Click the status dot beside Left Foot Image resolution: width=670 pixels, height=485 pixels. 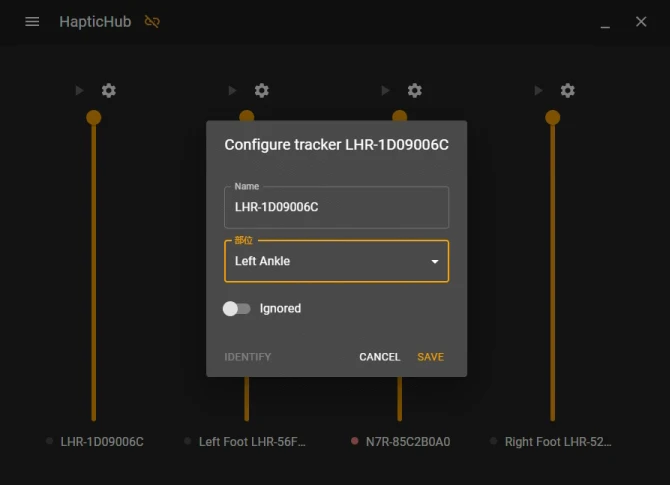pyautogui.click(x=187, y=441)
